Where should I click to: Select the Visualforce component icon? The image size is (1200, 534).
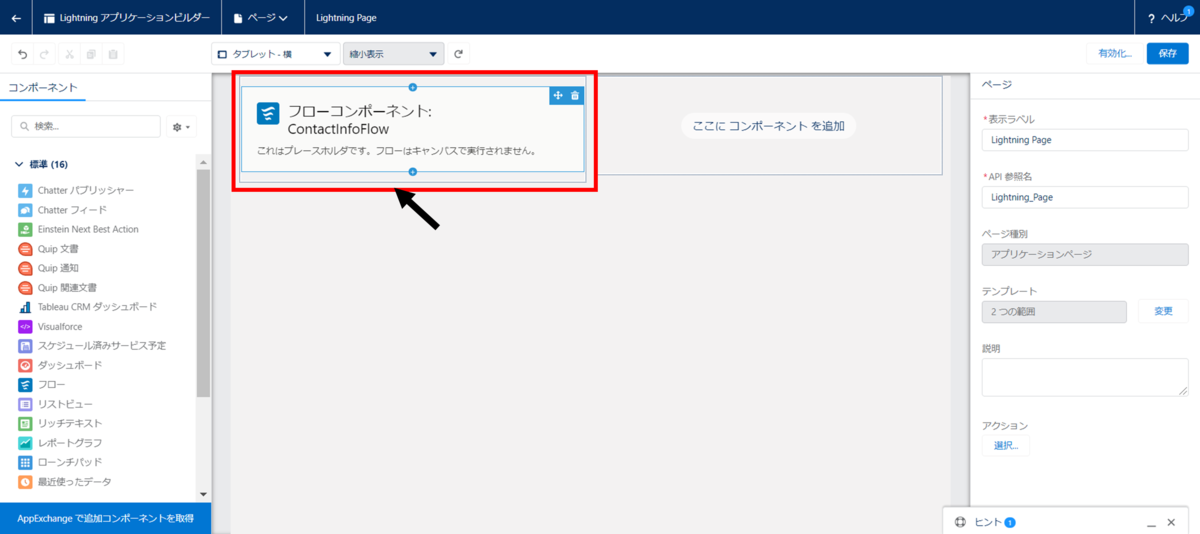click(26, 326)
